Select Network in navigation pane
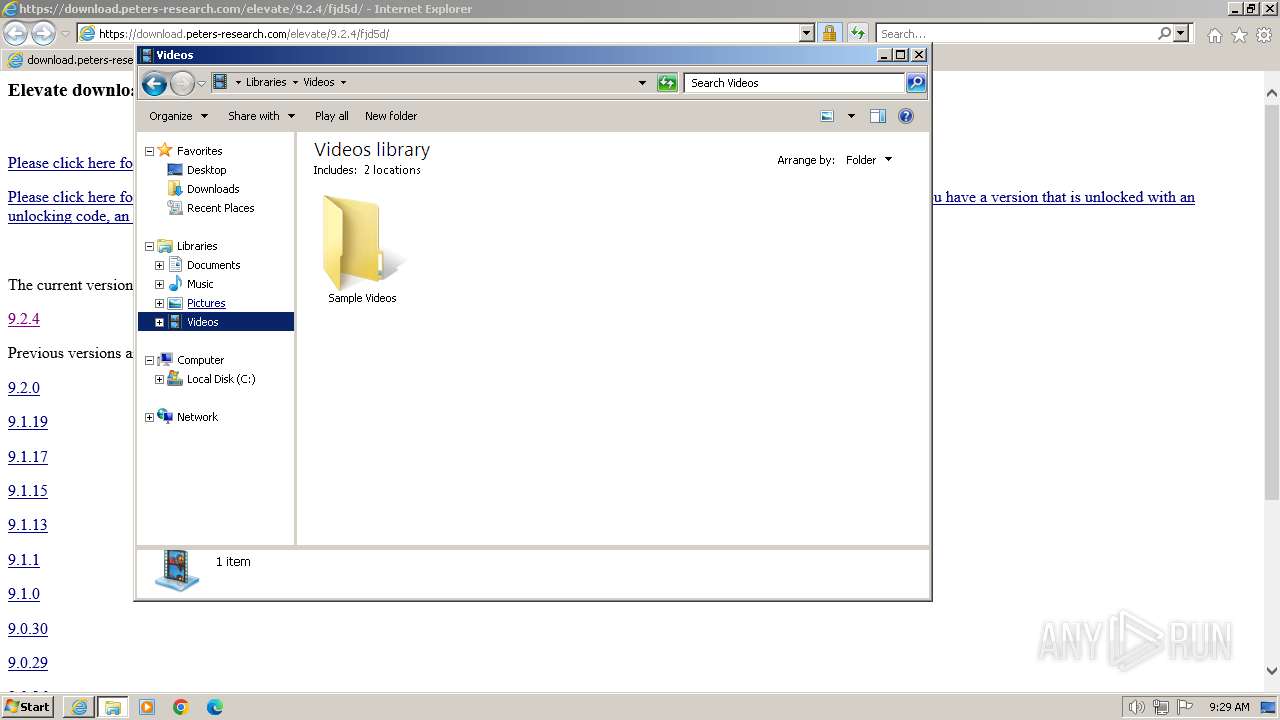The height and width of the screenshot is (720, 1280). (x=197, y=417)
